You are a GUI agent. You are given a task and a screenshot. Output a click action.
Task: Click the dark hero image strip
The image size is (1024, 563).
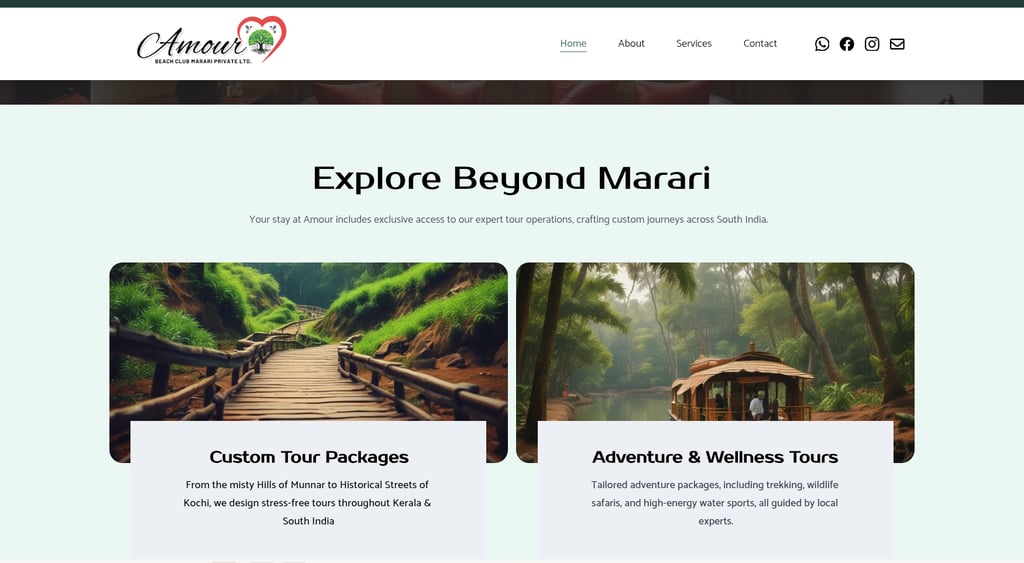pos(512,92)
